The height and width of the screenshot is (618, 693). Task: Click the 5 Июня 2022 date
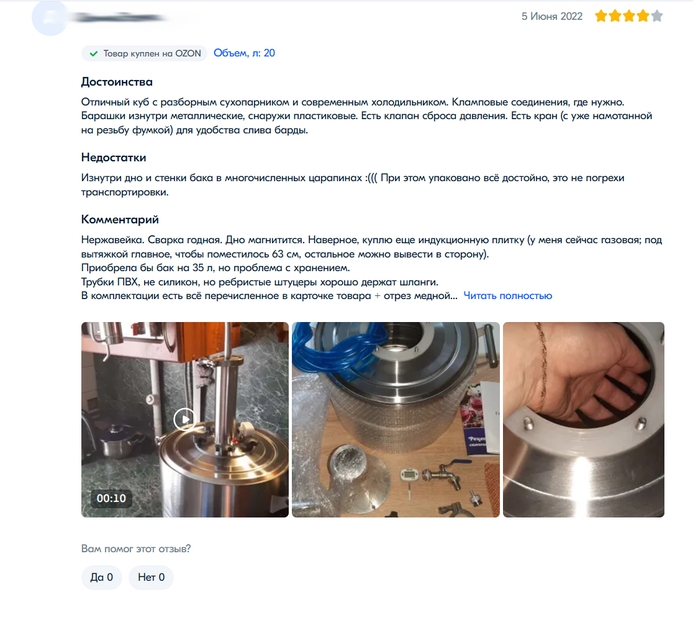pyautogui.click(x=552, y=16)
